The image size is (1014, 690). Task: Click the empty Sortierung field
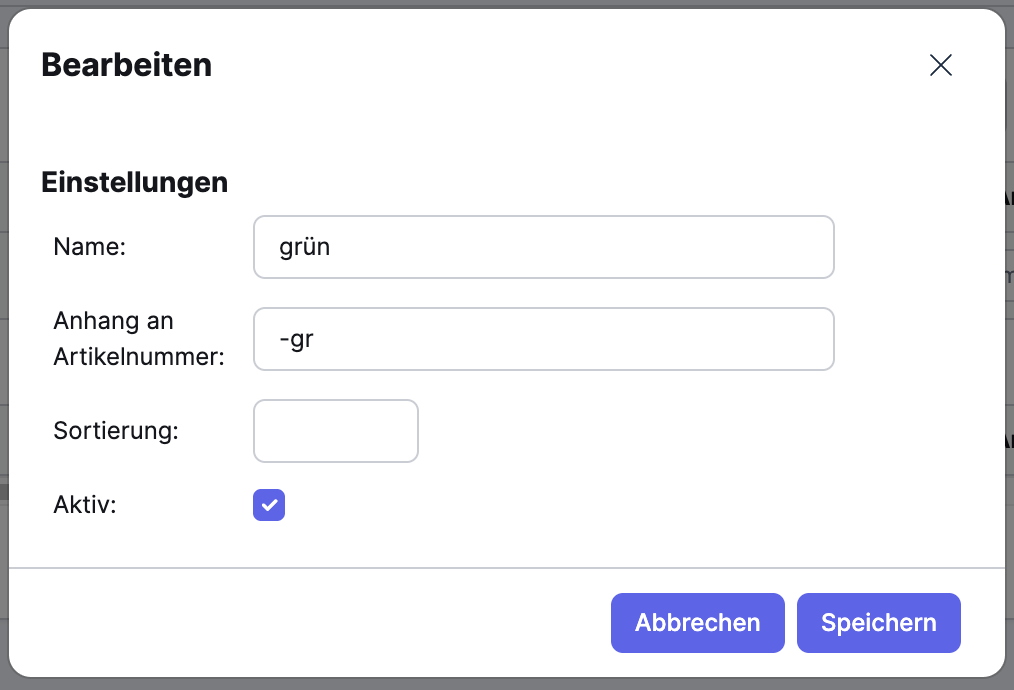335,431
